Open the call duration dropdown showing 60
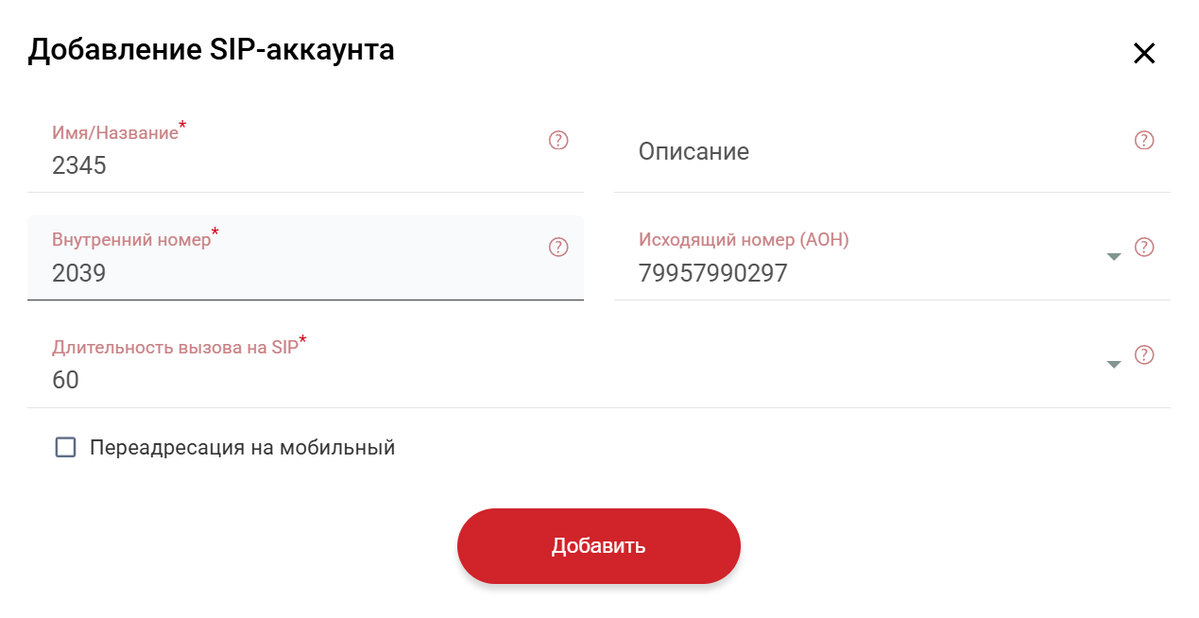The image size is (1199, 618). click(x=599, y=366)
